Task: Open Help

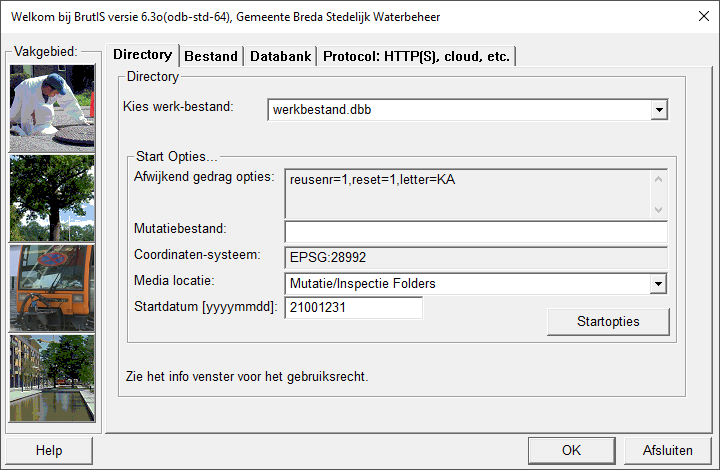Action: point(49,450)
